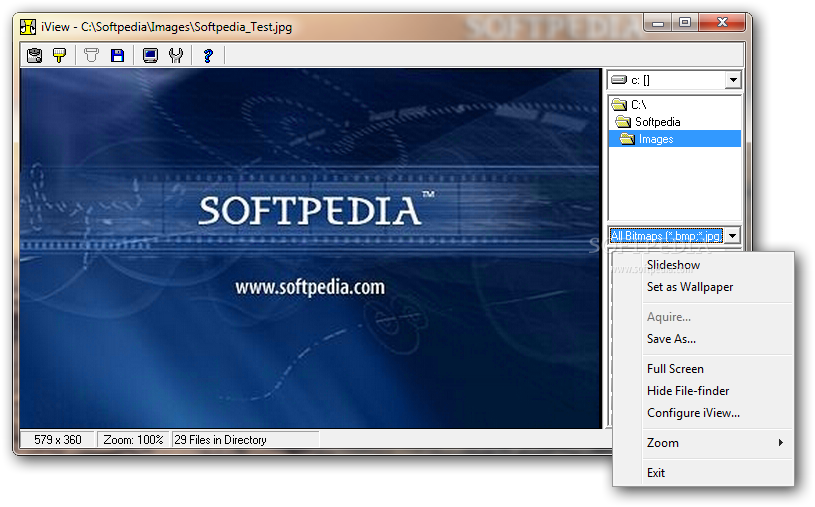Click the Zoom: 100% status bar entry
This screenshot has height=507, width=815.
133,440
